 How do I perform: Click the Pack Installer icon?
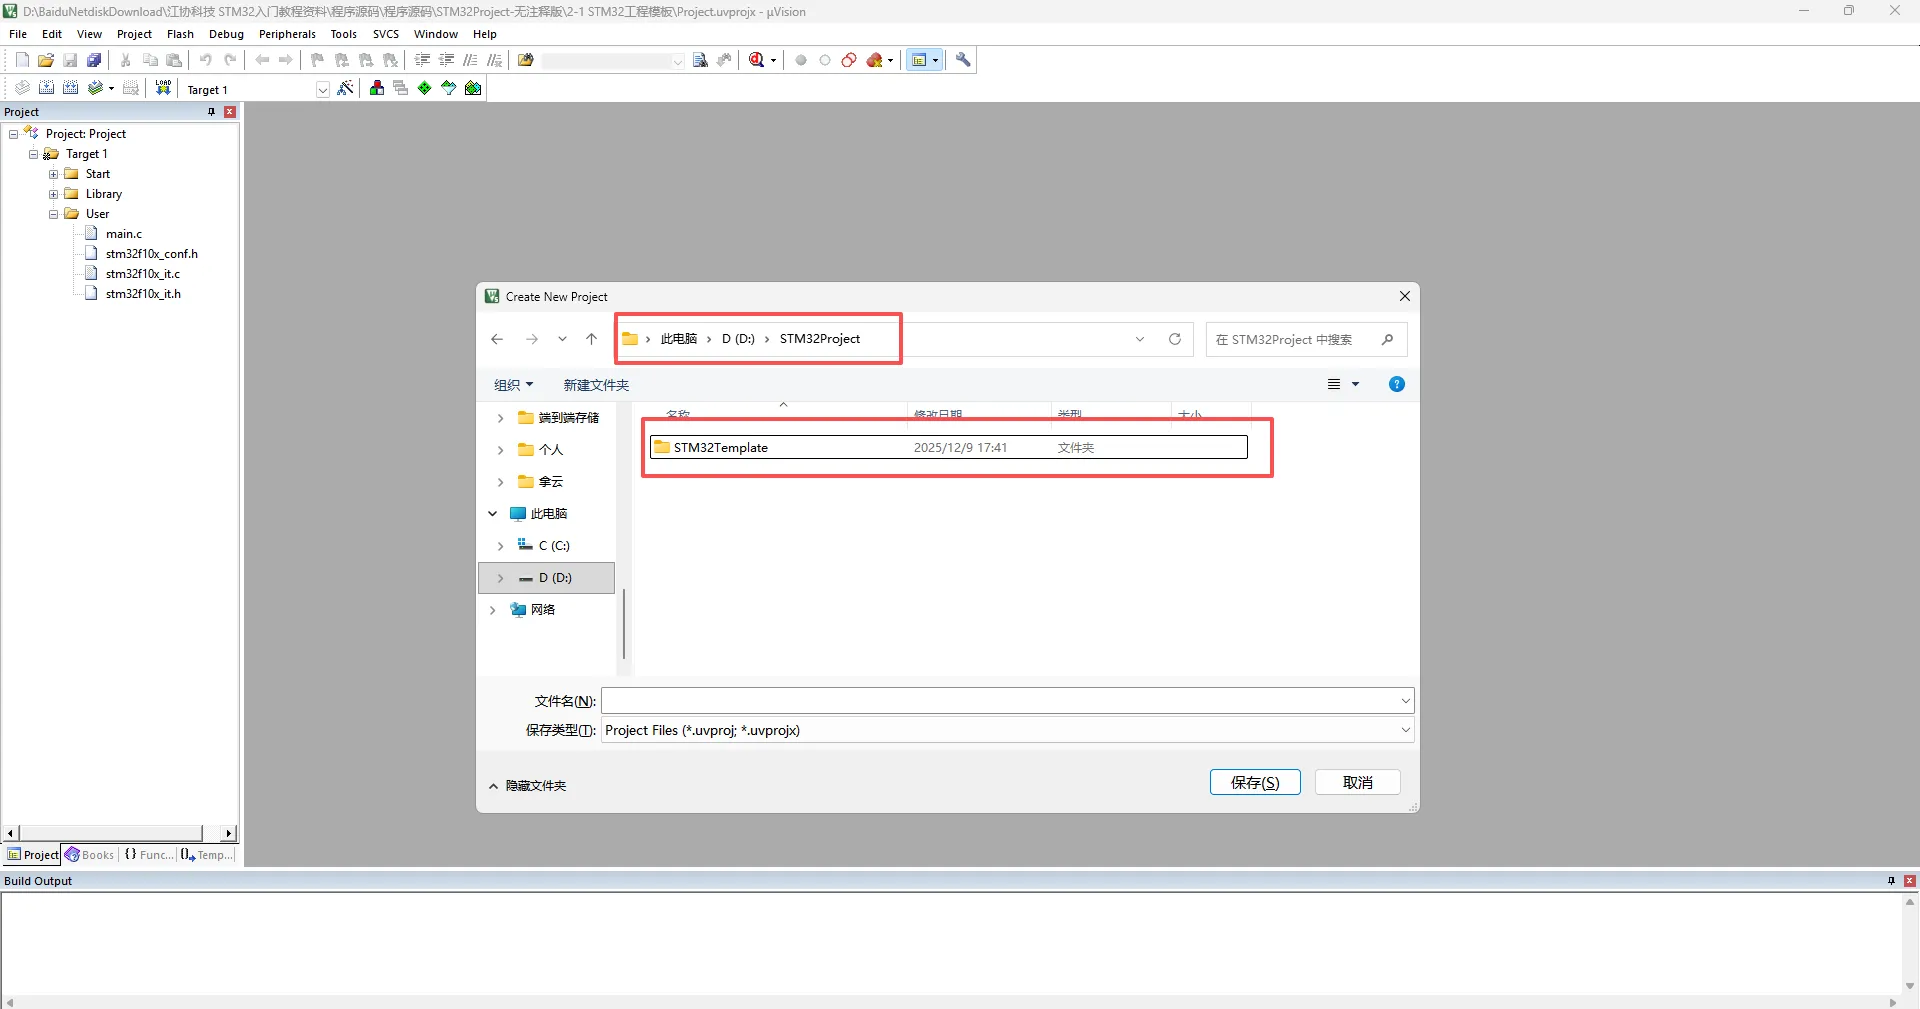(473, 88)
